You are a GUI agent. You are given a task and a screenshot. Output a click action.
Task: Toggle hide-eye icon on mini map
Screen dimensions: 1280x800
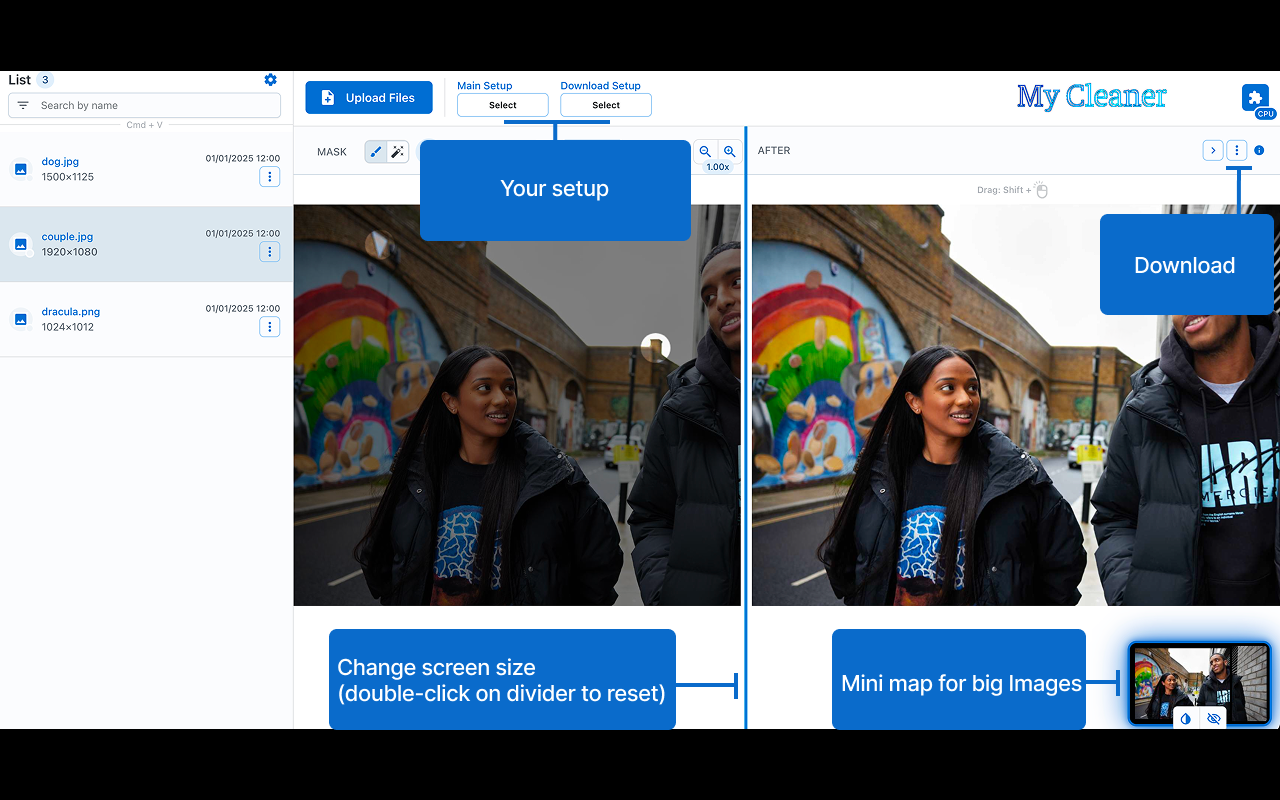pyautogui.click(x=1213, y=718)
